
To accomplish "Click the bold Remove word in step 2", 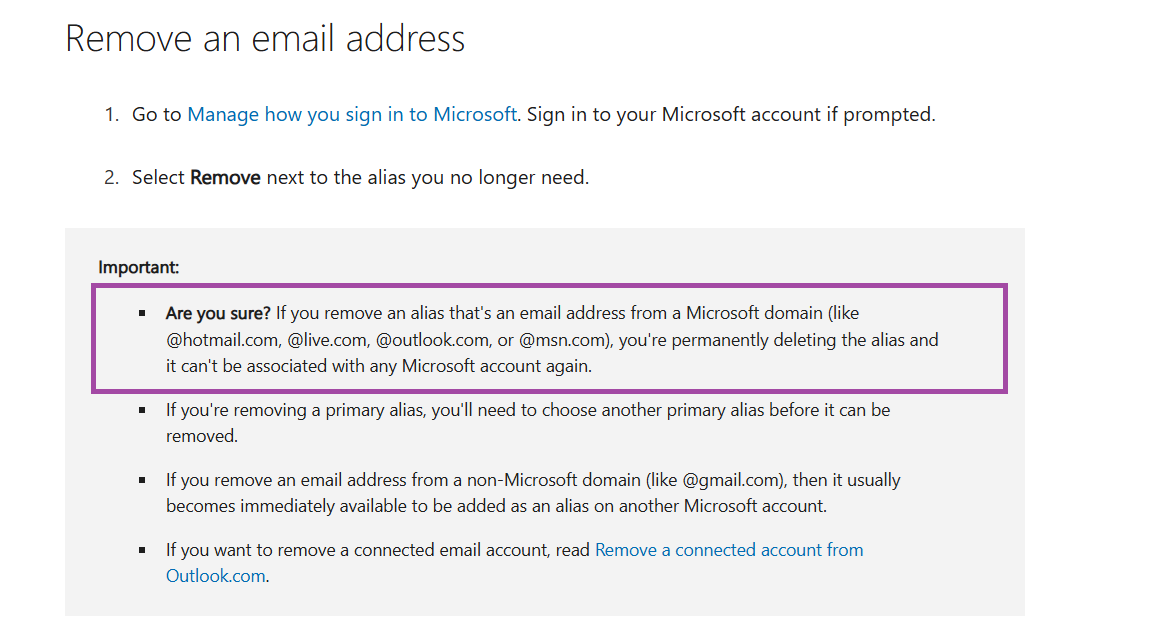I will coord(225,178).
